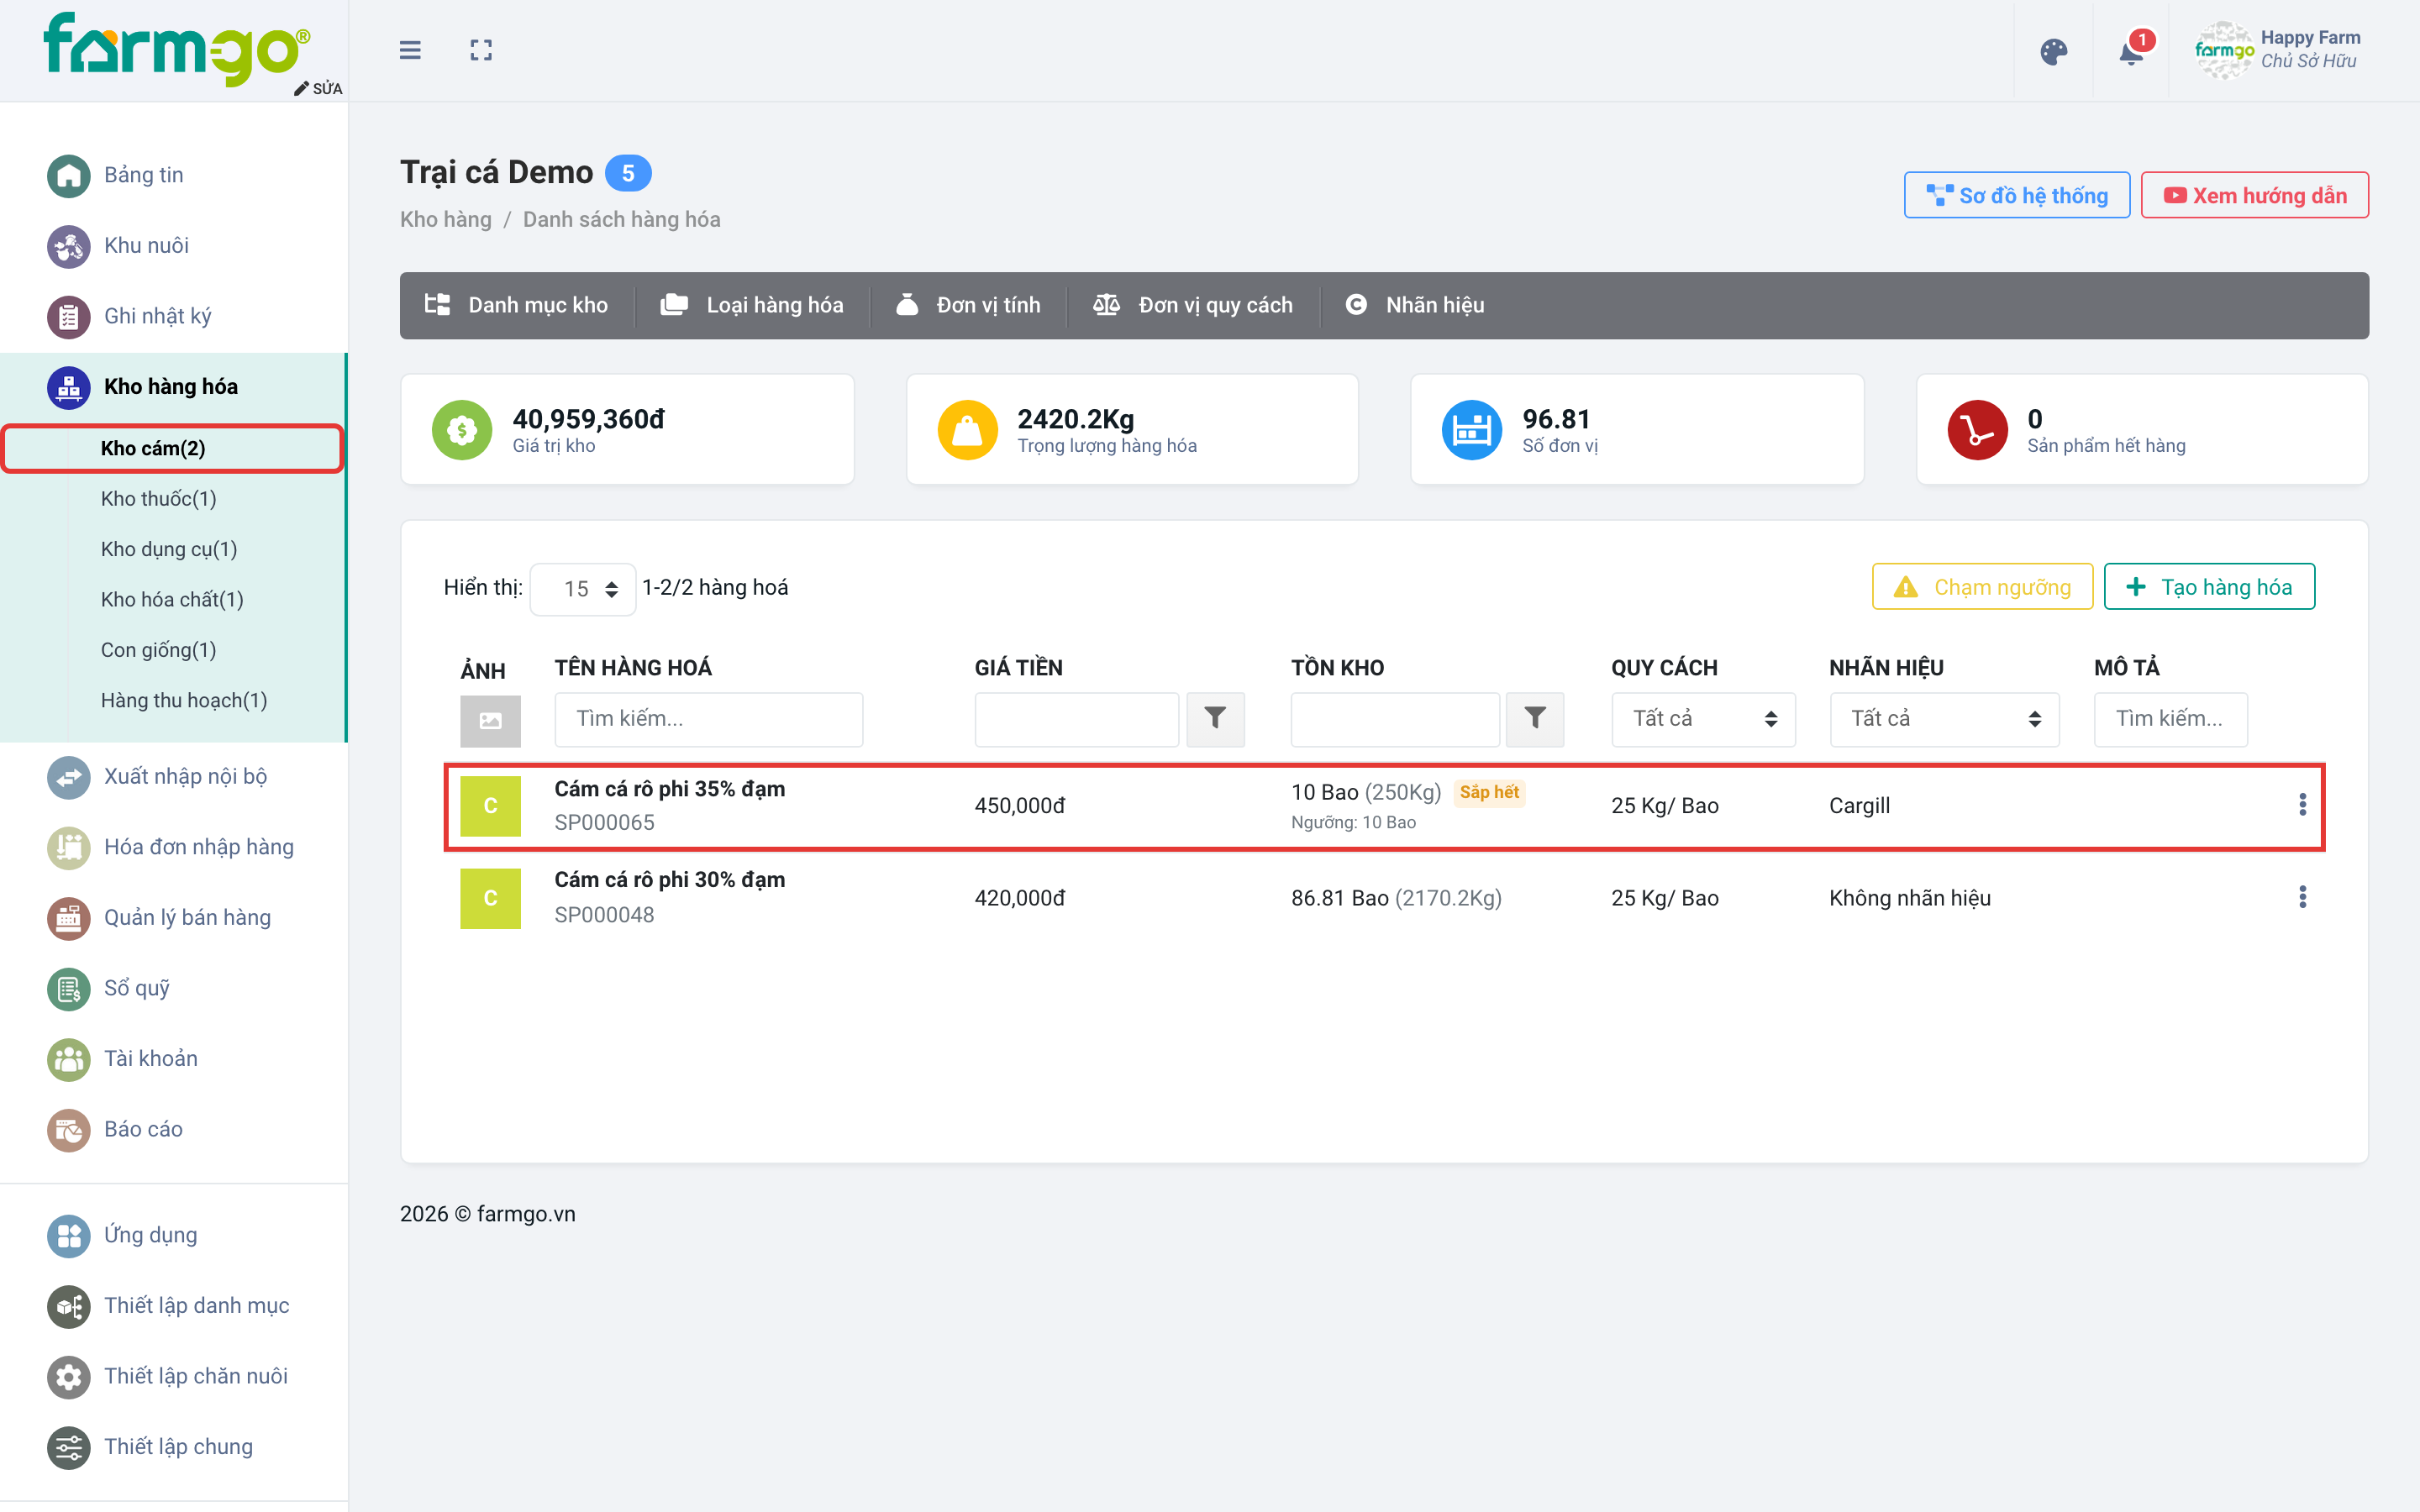This screenshot has width=2420, height=1512.
Task: Select Kho thuốc(1) warehouse
Action: [x=158, y=498]
